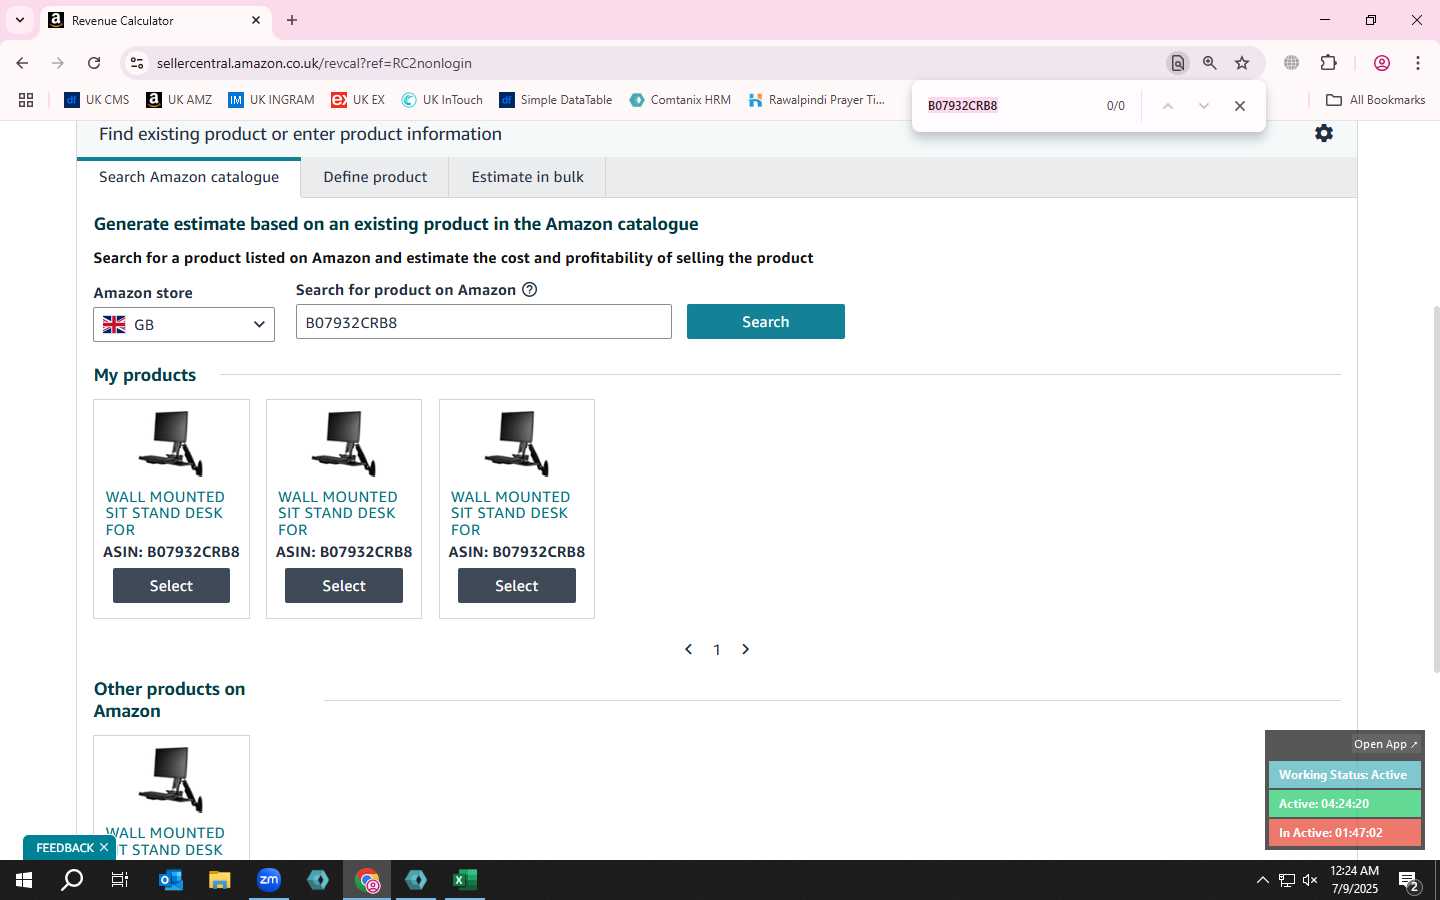Open Zoom app from the taskbar

[269, 880]
